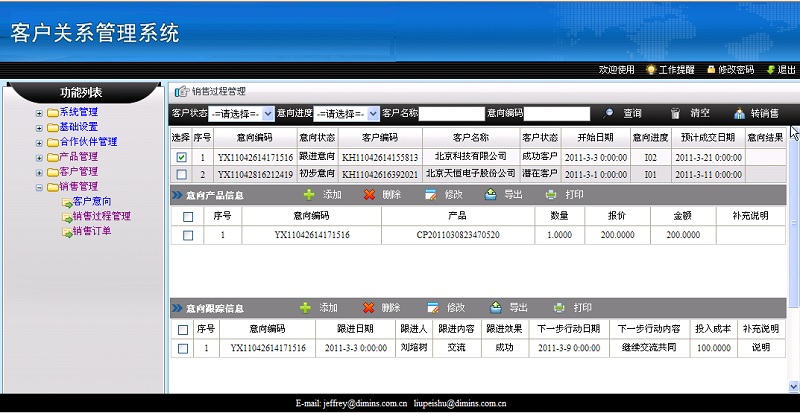Click the search magnifier icon (查询)
Image resolution: width=800 pixels, height=413 pixels.
point(608,114)
